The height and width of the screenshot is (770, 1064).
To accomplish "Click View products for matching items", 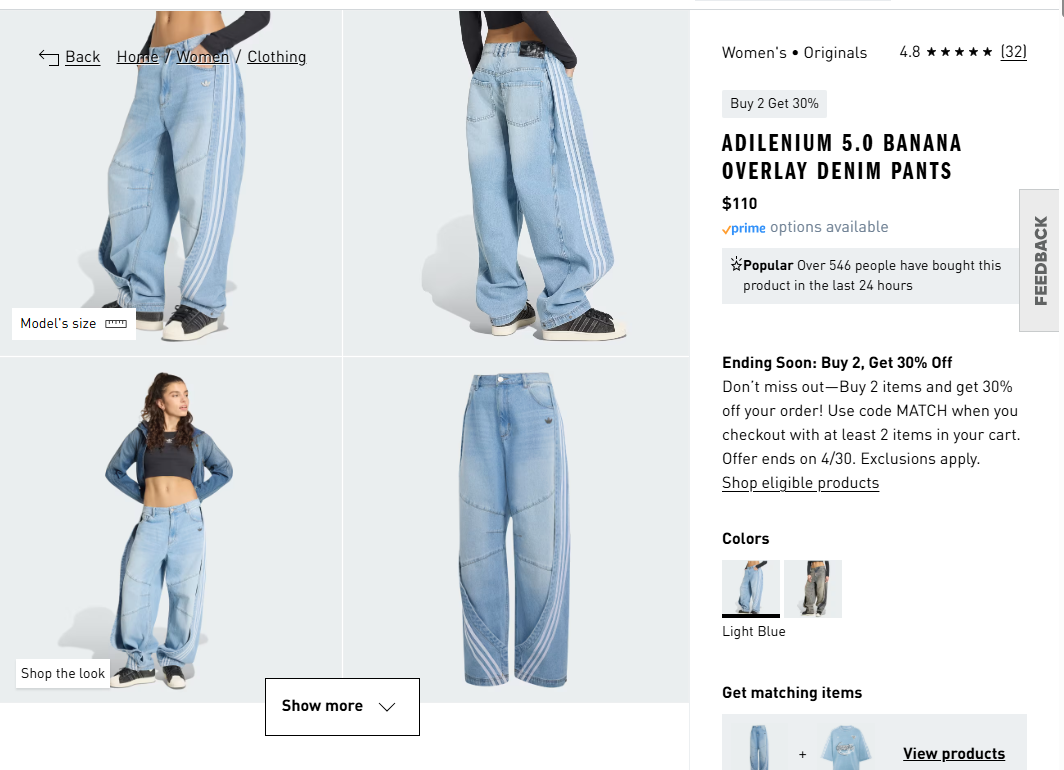I will (953, 754).
